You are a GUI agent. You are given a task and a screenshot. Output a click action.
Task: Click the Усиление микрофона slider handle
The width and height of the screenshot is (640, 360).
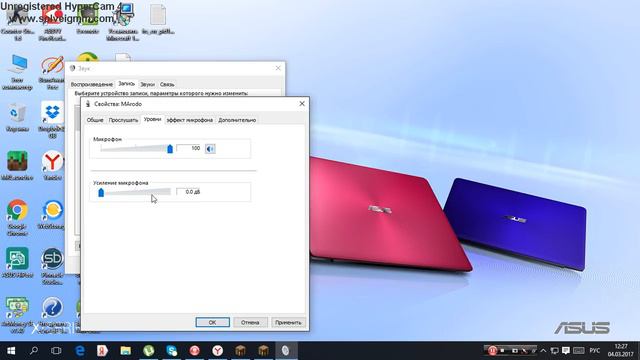point(101,192)
